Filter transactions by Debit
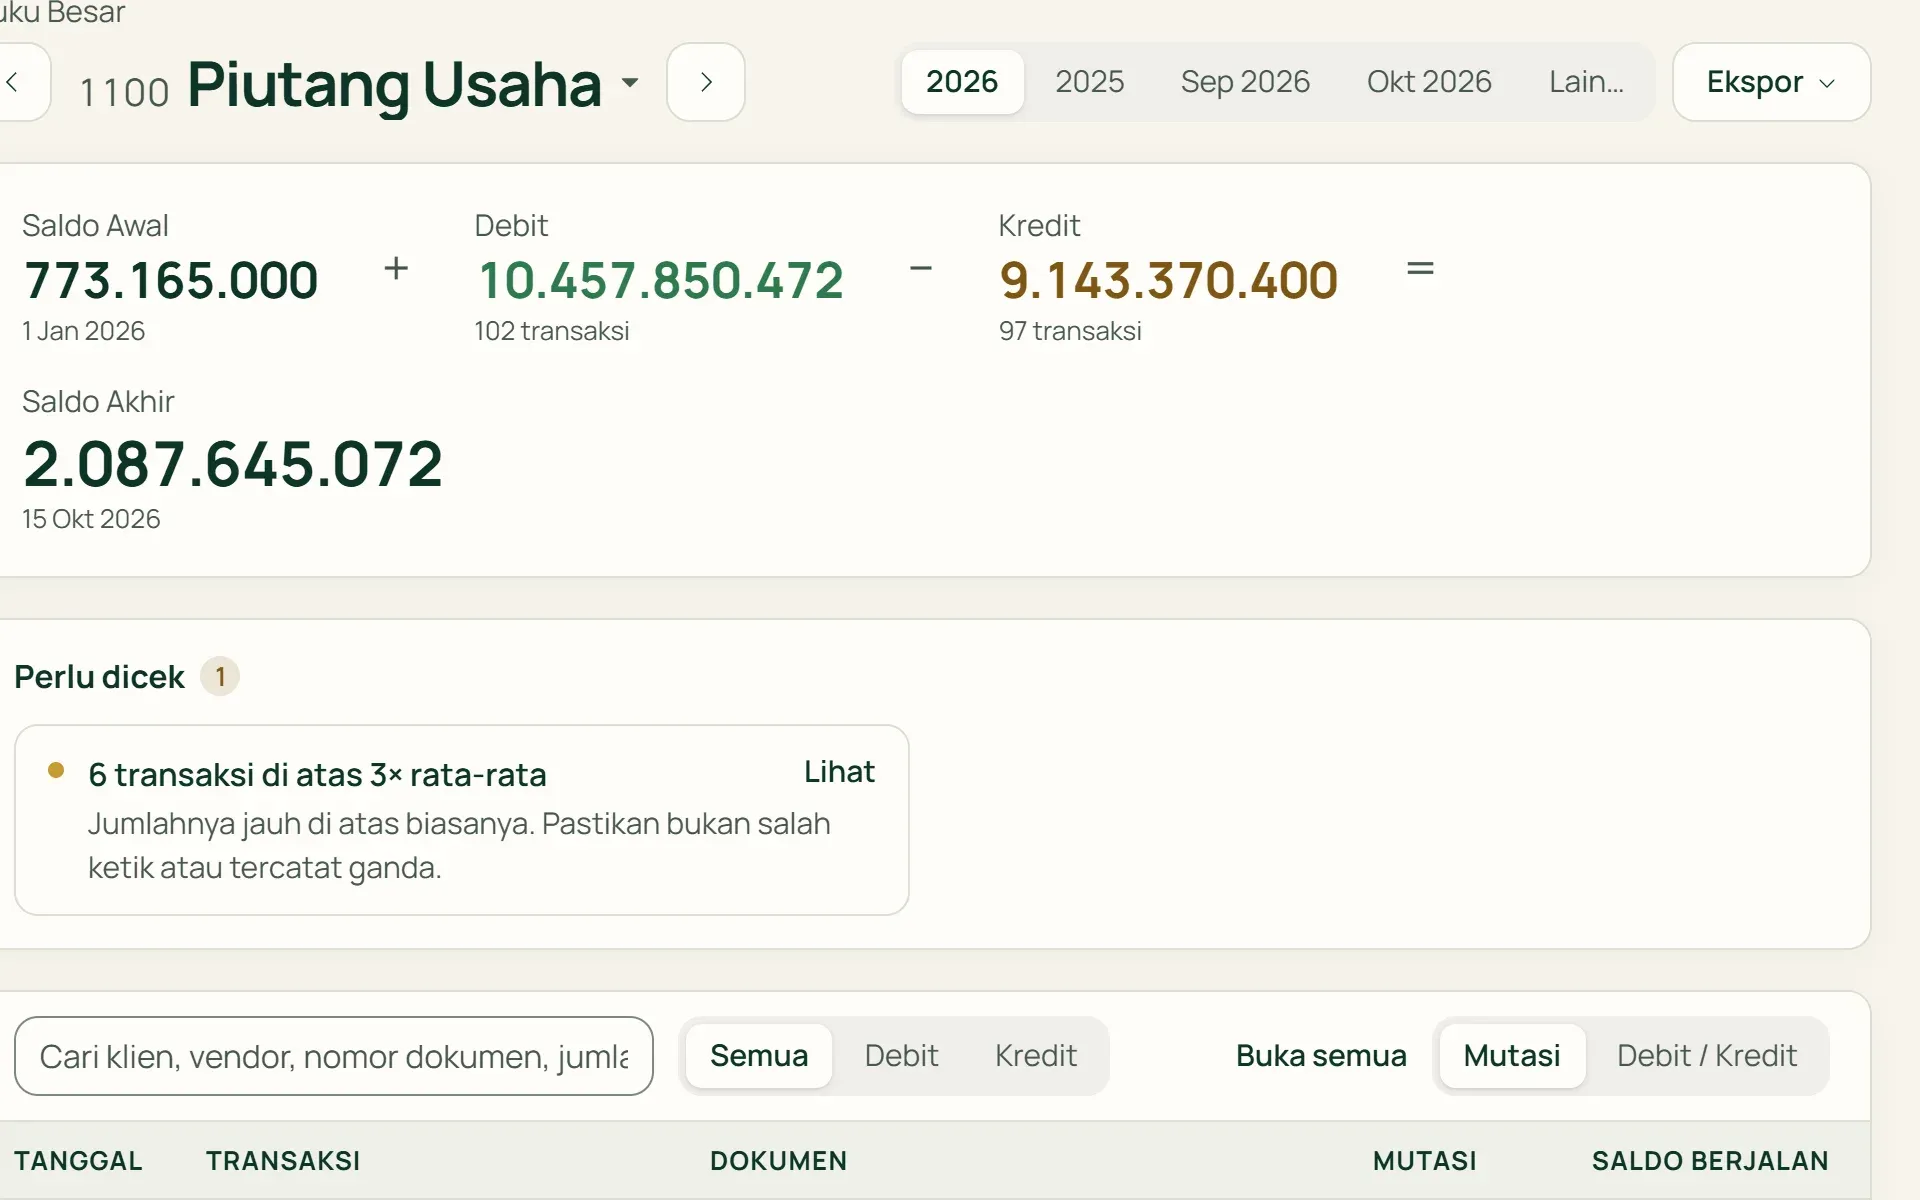The image size is (1920, 1200). pyautogui.click(x=901, y=1056)
